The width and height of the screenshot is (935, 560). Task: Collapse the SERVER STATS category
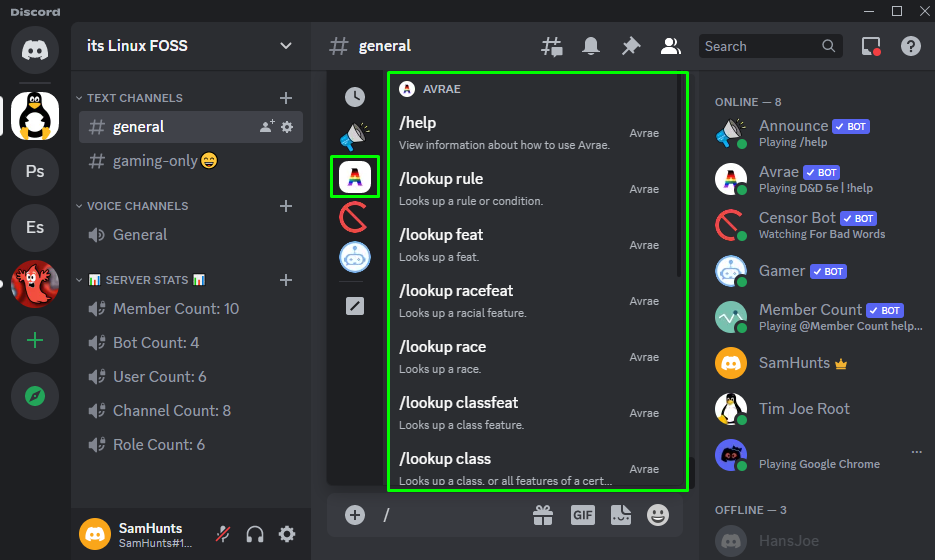(141, 280)
